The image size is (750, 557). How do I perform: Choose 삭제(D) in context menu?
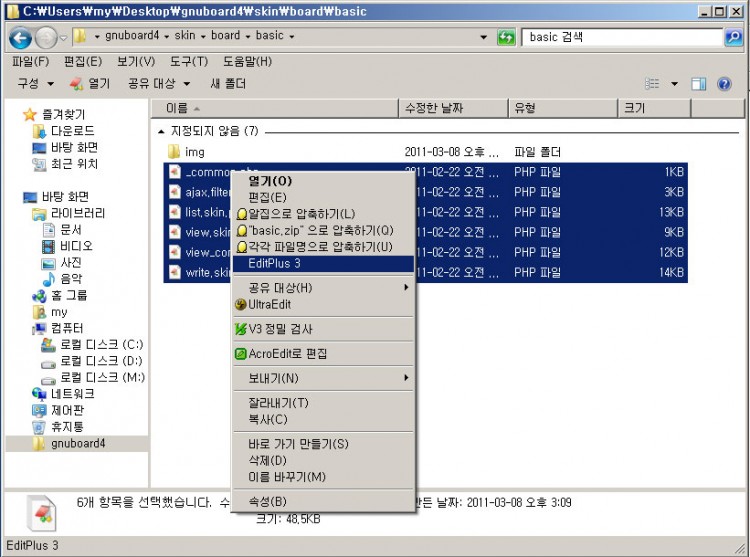(323, 460)
